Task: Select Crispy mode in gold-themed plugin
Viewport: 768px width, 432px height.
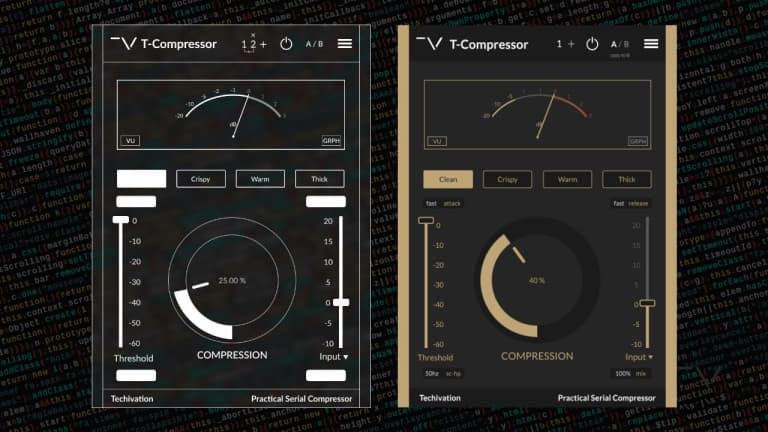Action: point(507,179)
